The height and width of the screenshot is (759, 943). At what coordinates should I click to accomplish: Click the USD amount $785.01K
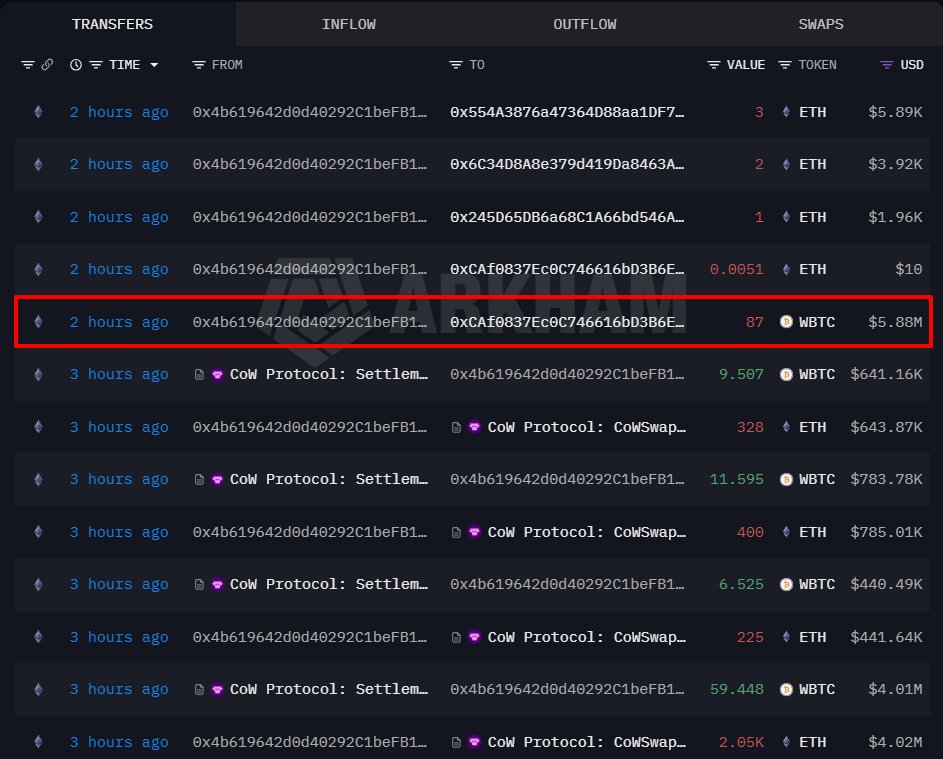tap(886, 532)
